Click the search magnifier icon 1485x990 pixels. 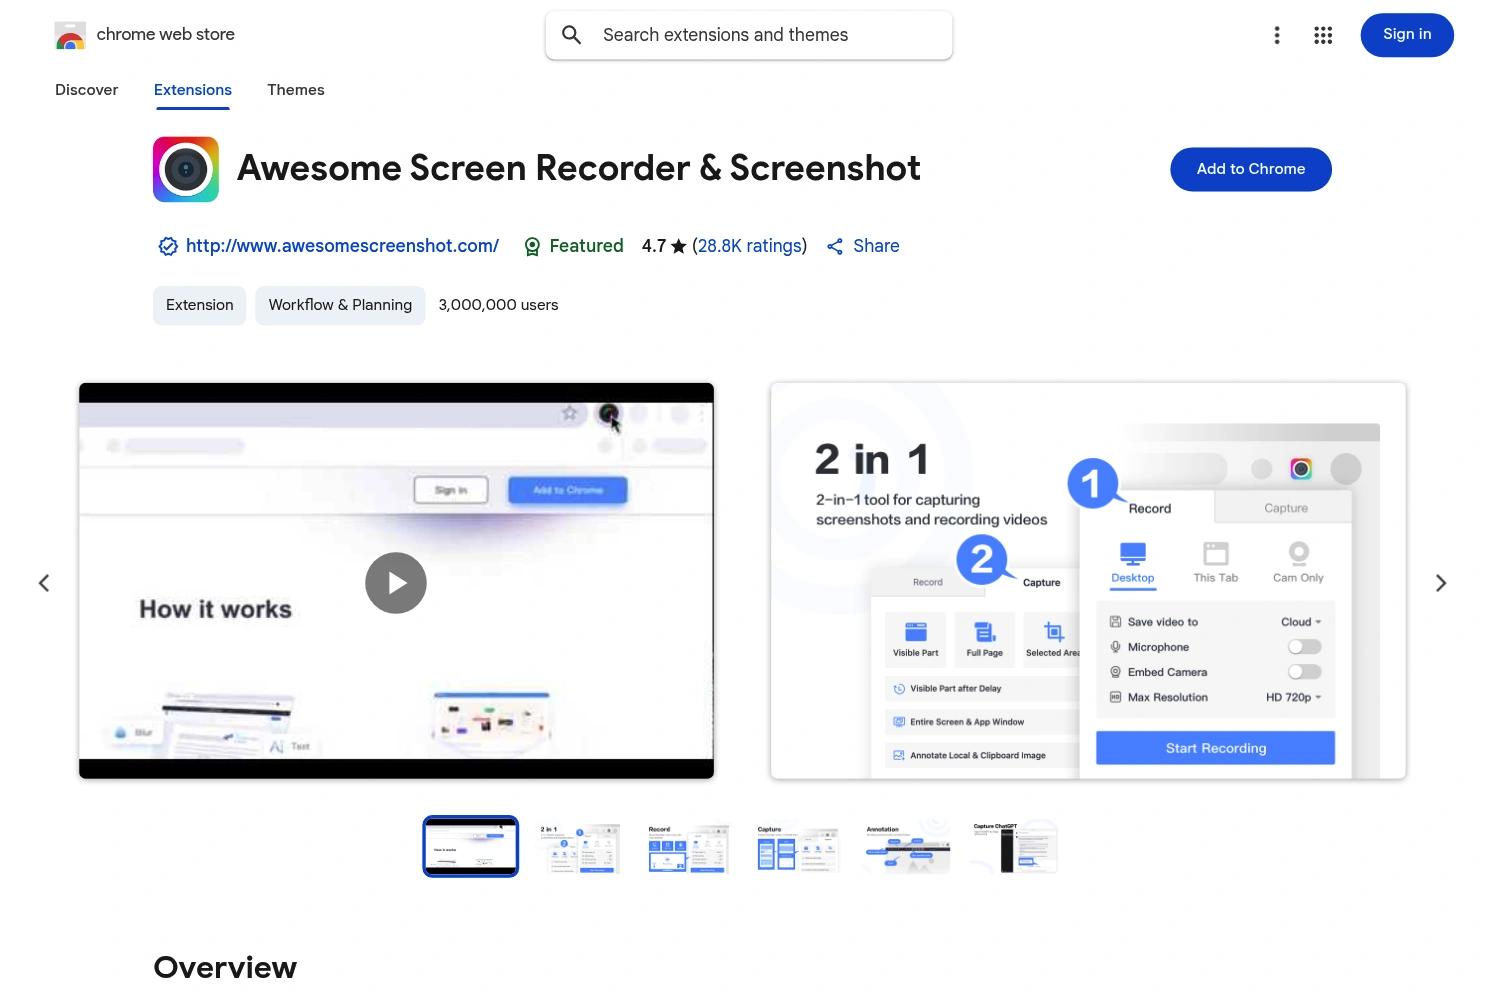point(570,35)
